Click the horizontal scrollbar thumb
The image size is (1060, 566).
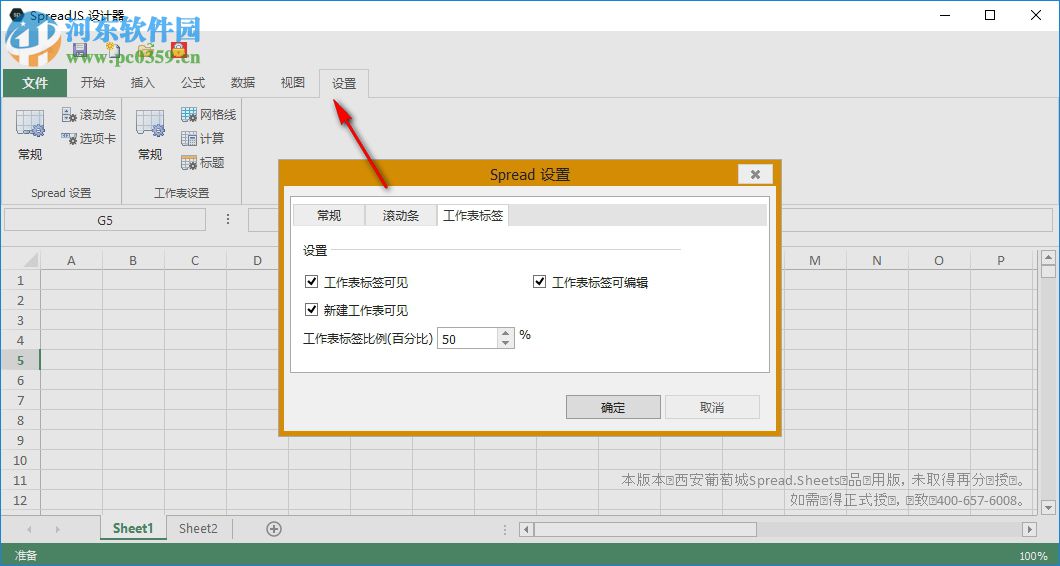(646, 529)
